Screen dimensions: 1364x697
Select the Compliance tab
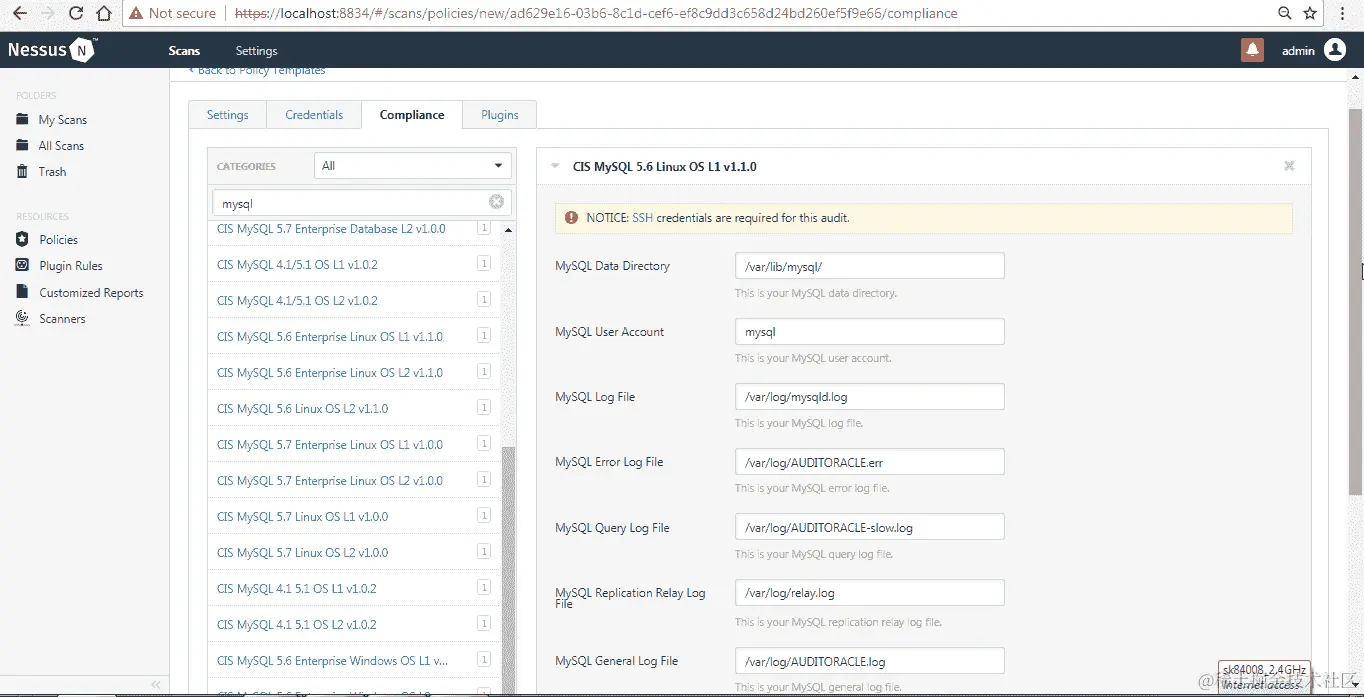click(x=412, y=115)
